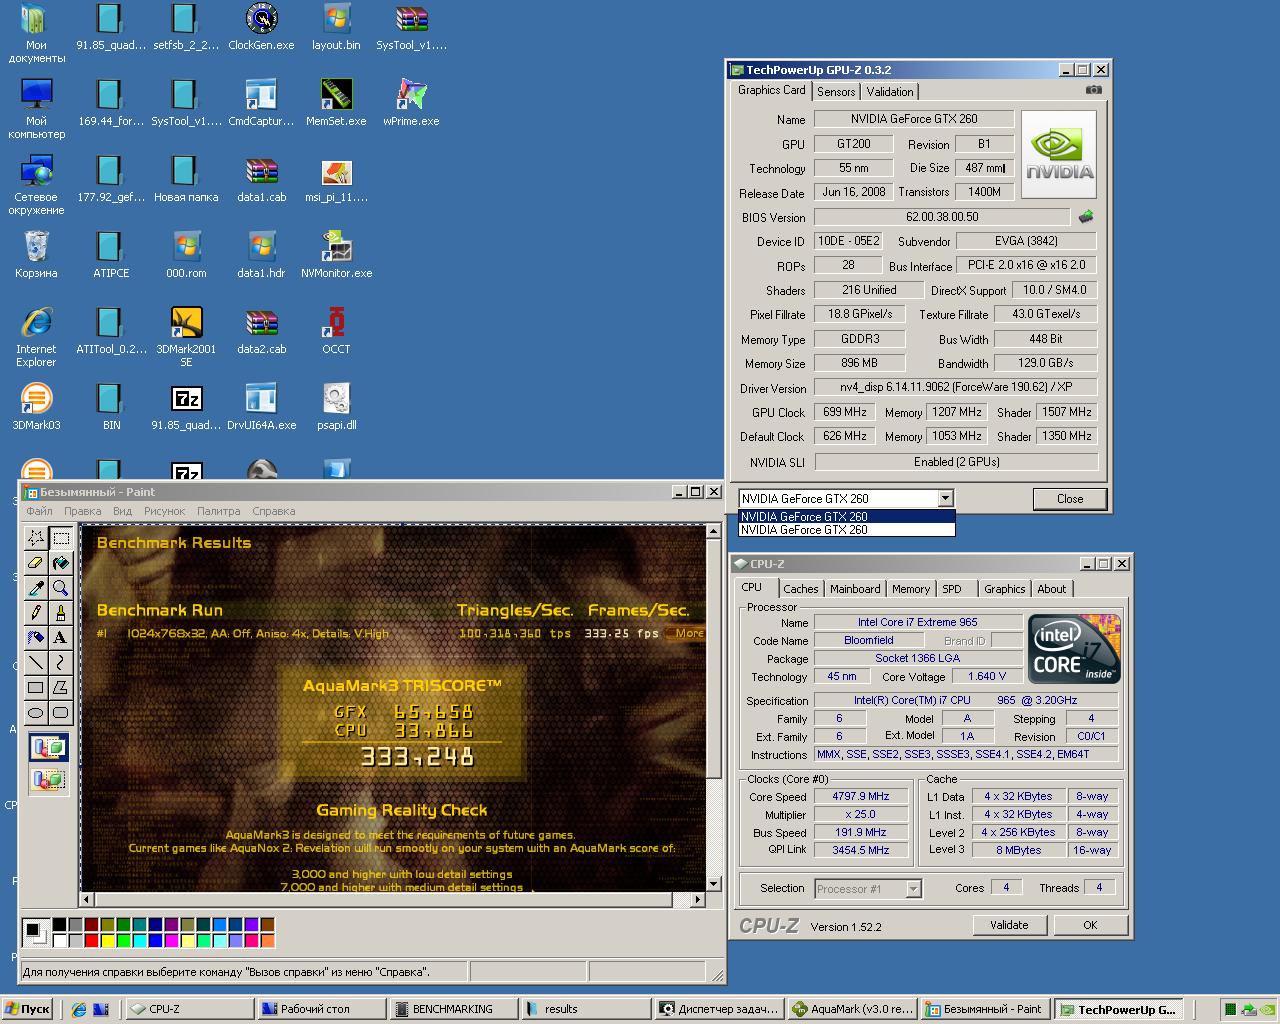Select the Pencil tool in Paint
The height and width of the screenshot is (1024, 1280).
36,613
